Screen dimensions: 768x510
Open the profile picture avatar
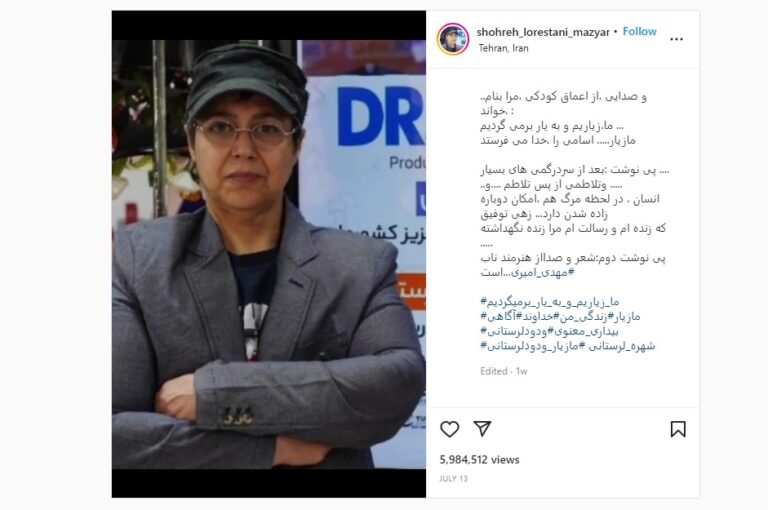[453, 39]
